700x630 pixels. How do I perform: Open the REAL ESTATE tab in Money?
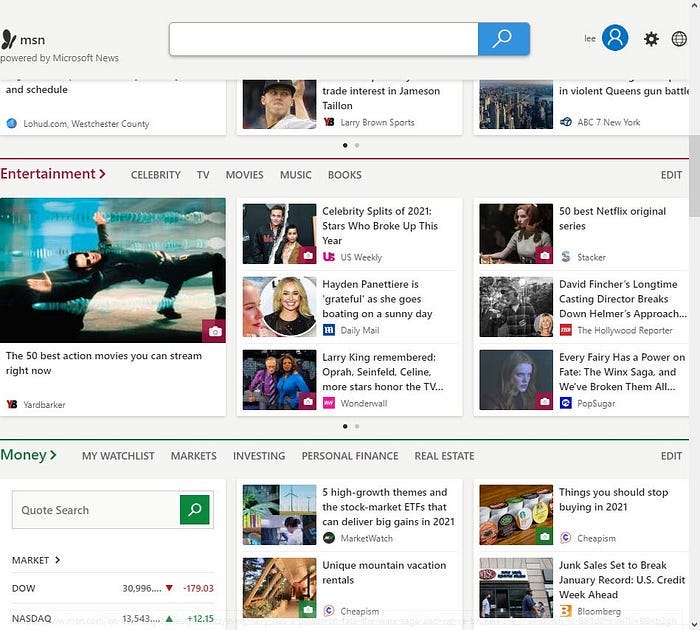tap(444, 456)
